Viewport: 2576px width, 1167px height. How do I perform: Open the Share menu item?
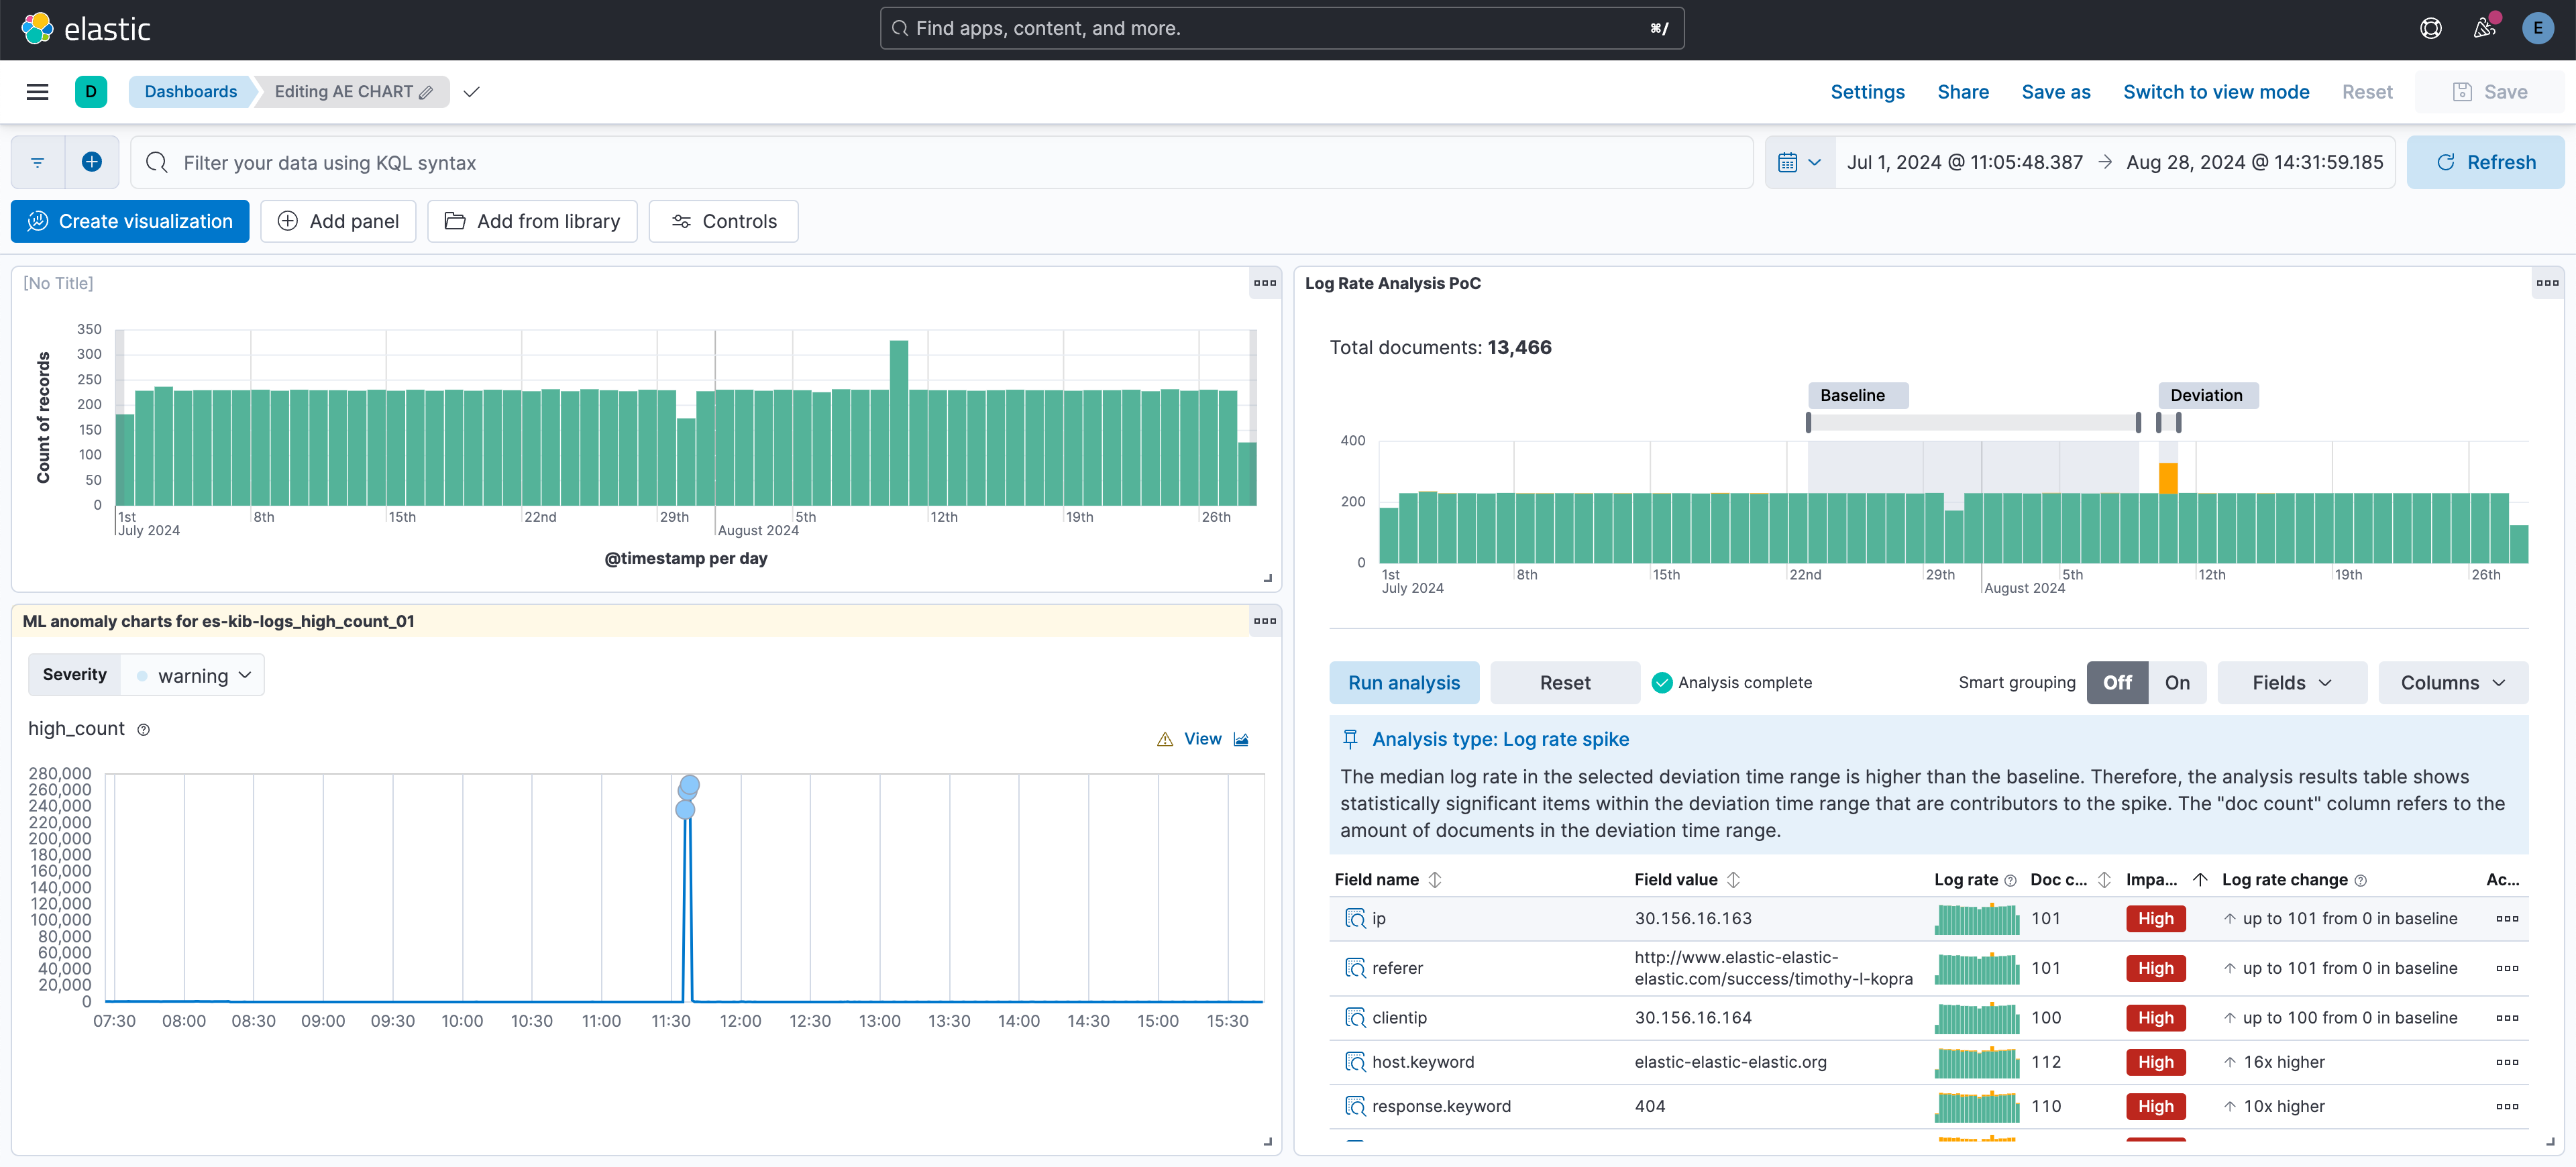pyautogui.click(x=1962, y=92)
